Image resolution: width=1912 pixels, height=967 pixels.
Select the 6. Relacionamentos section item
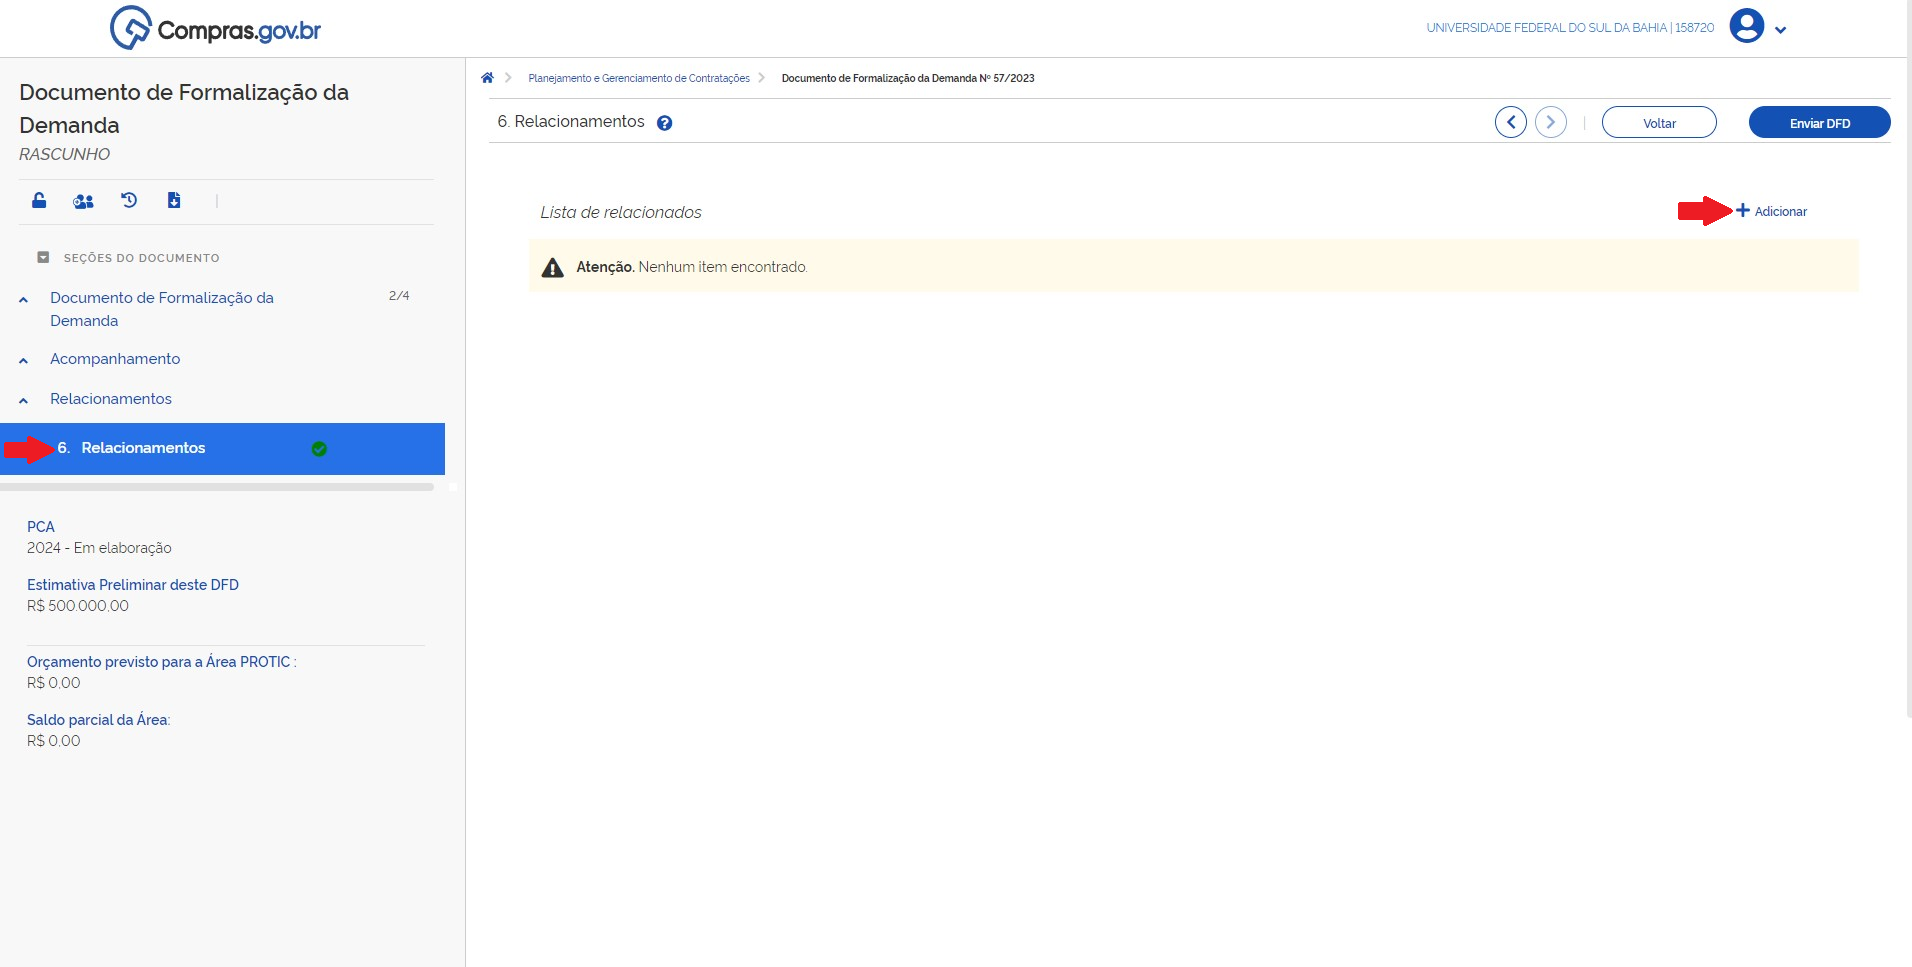click(143, 448)
